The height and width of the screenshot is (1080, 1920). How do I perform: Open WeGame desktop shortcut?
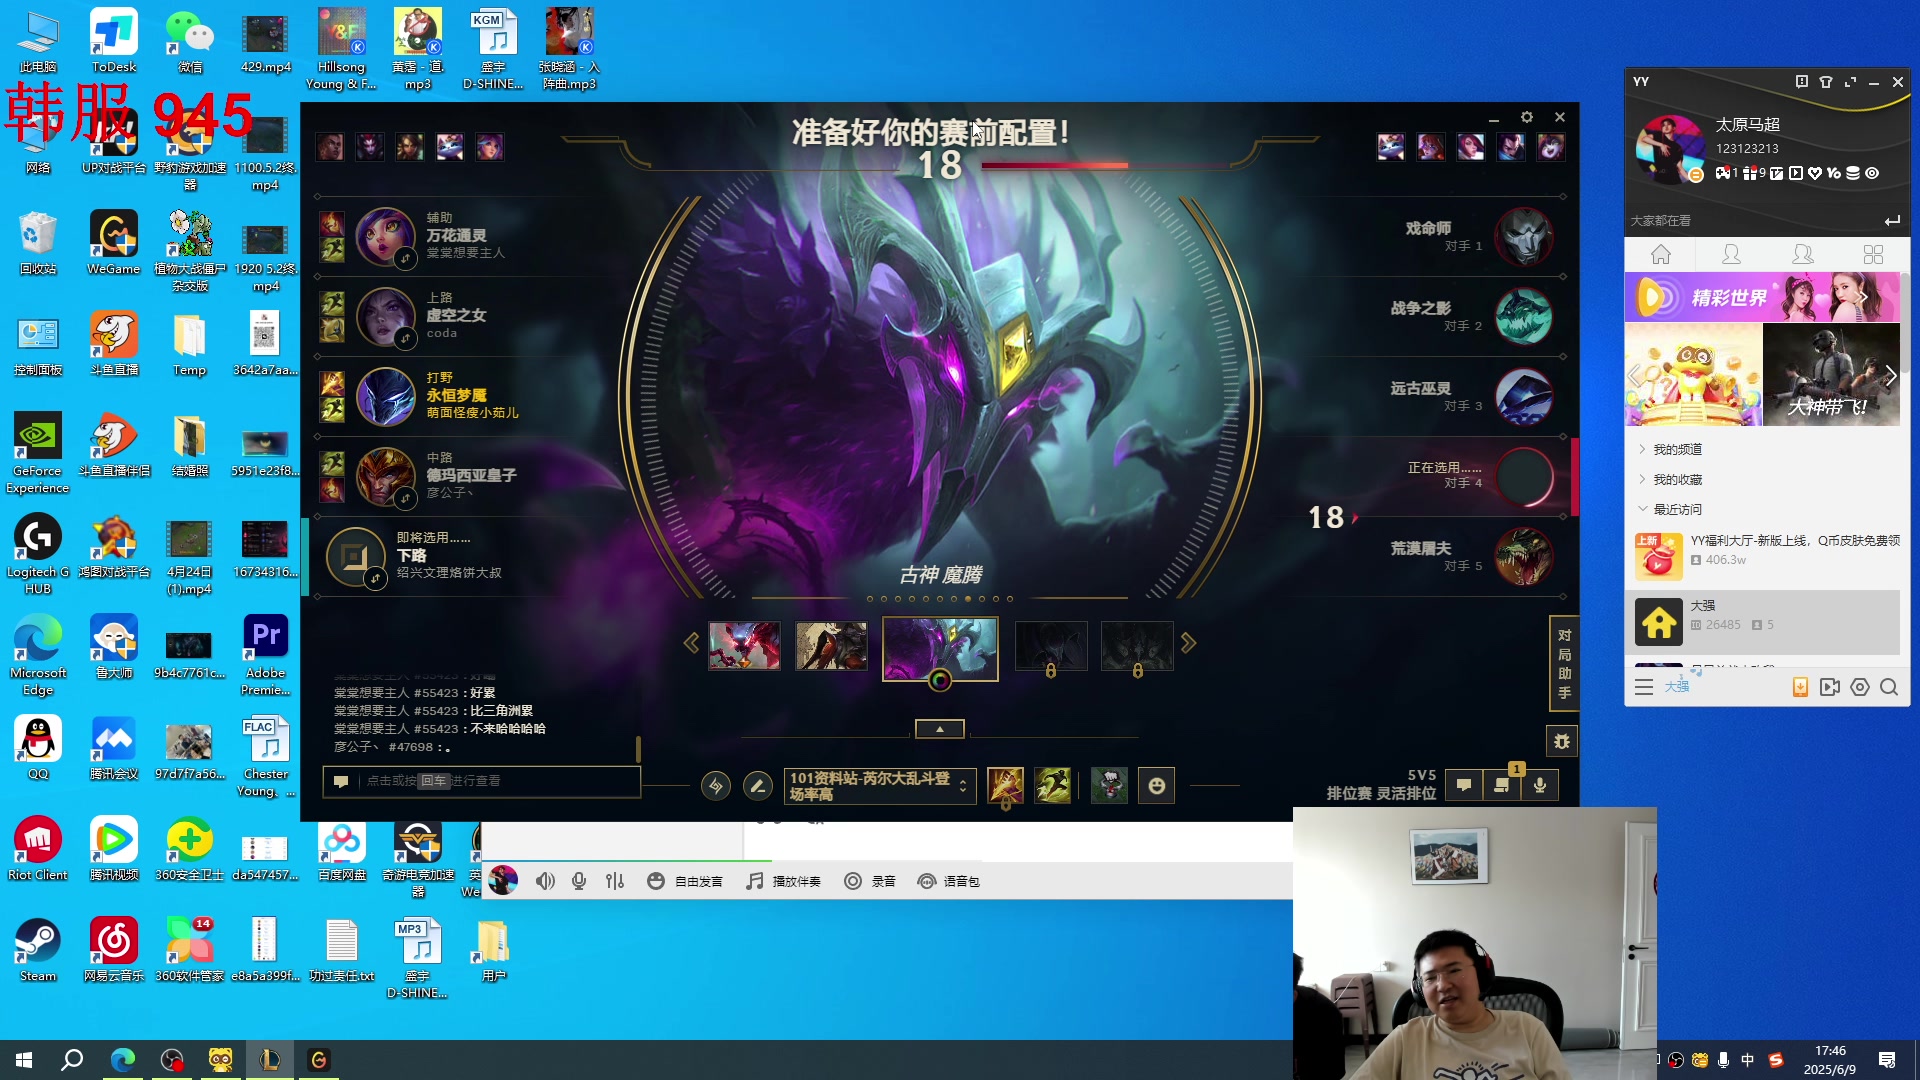click(114, 243)
